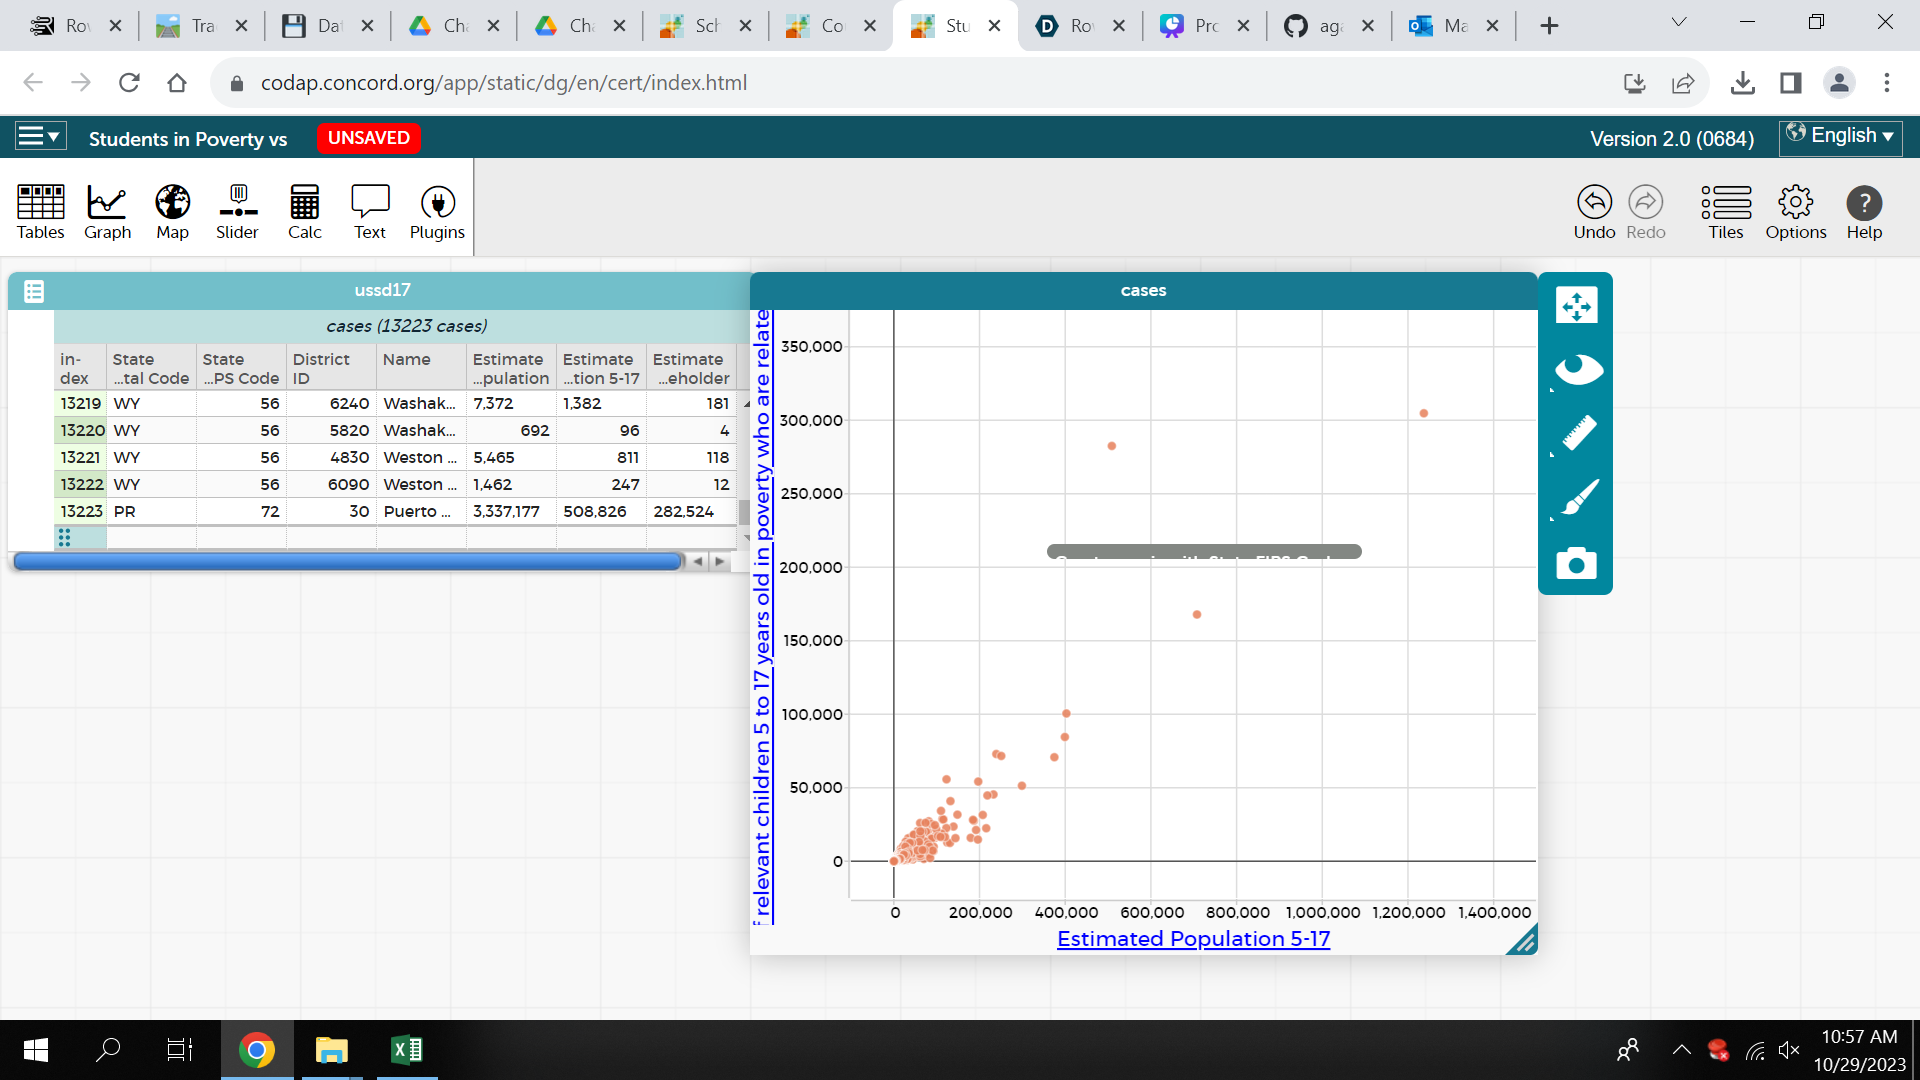
Task: Open the graph paintbrush format panel
Action: point(1576,499)
